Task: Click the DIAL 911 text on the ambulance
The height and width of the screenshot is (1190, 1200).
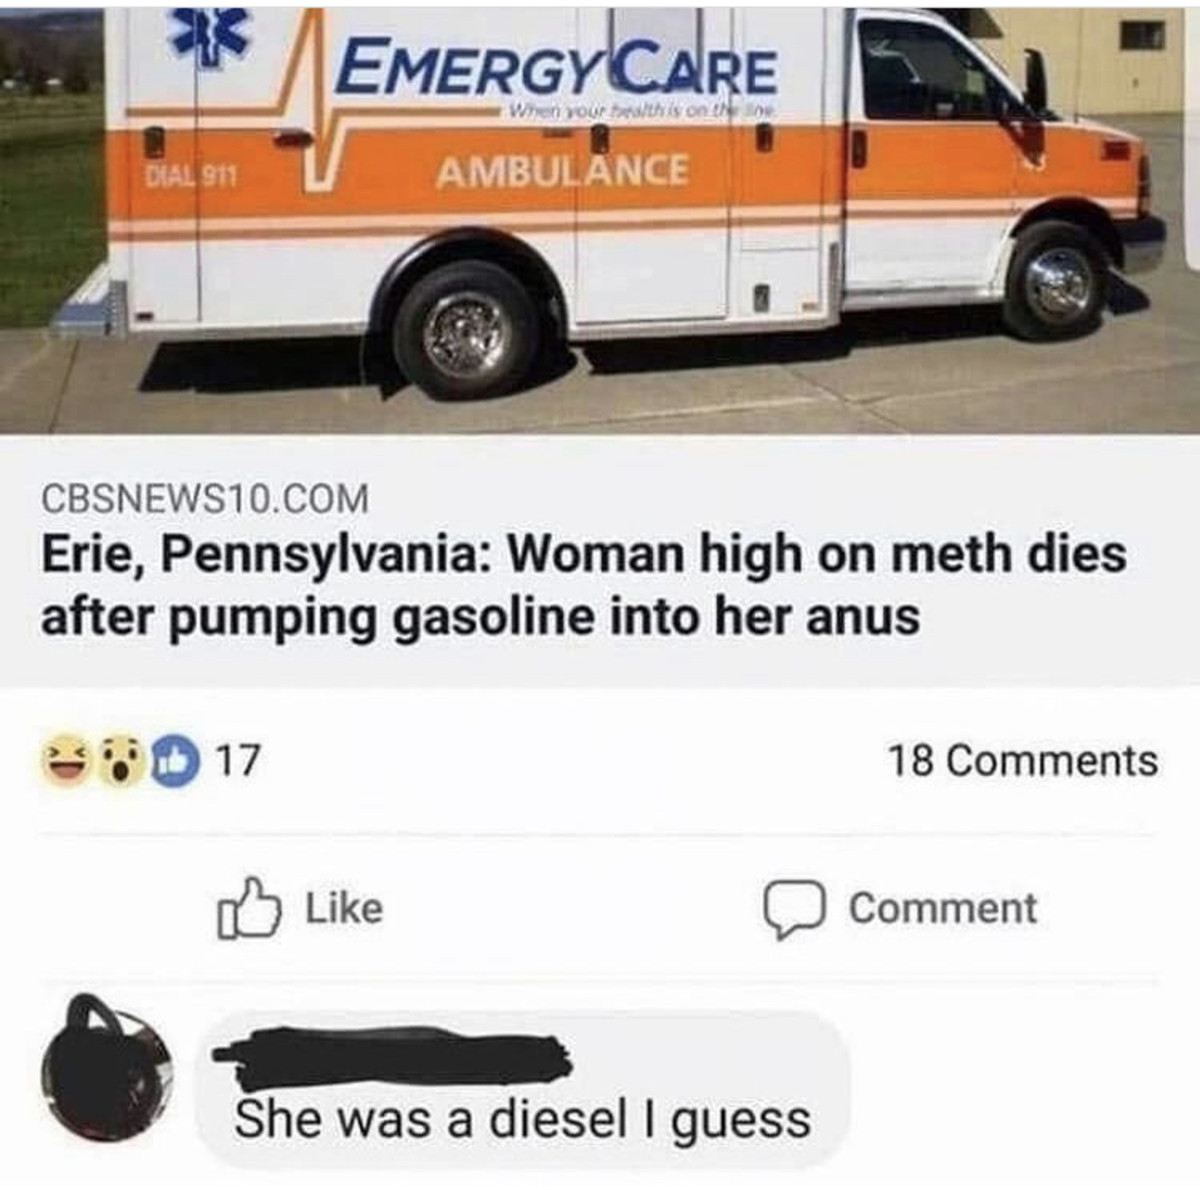Action: [x=191, y=177]
